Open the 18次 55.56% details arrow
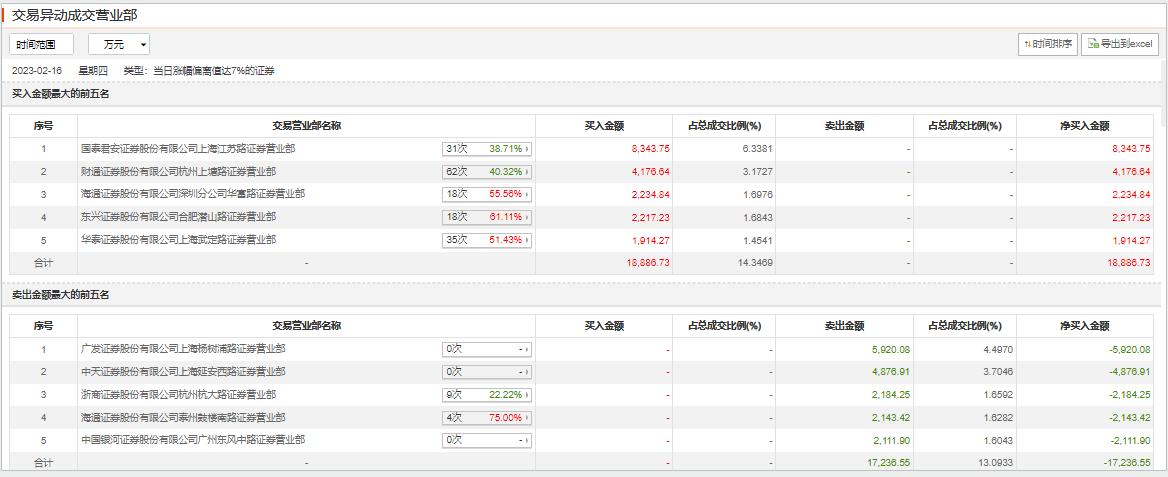 tap(527, 194)
